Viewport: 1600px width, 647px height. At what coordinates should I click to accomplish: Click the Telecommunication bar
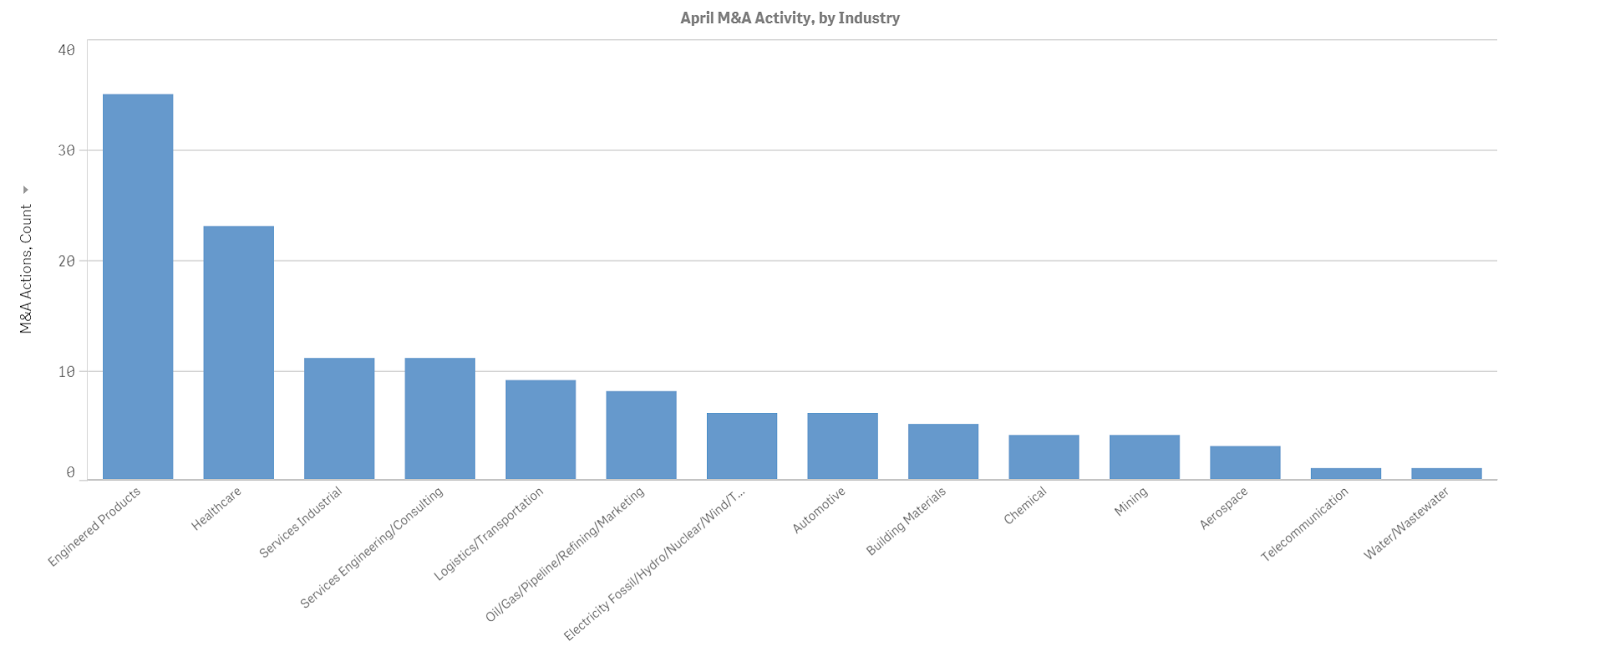[1346, 474]
